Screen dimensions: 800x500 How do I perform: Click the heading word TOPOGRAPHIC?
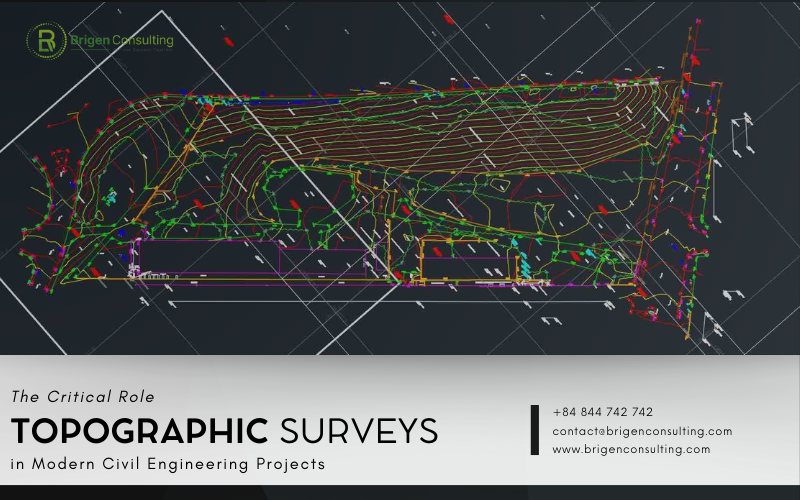pyautogui.click(x=139, y=431)
